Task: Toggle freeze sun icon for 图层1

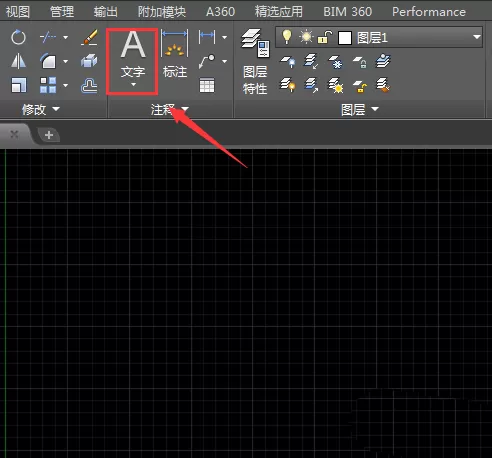Action: click(x=306, y=37)
